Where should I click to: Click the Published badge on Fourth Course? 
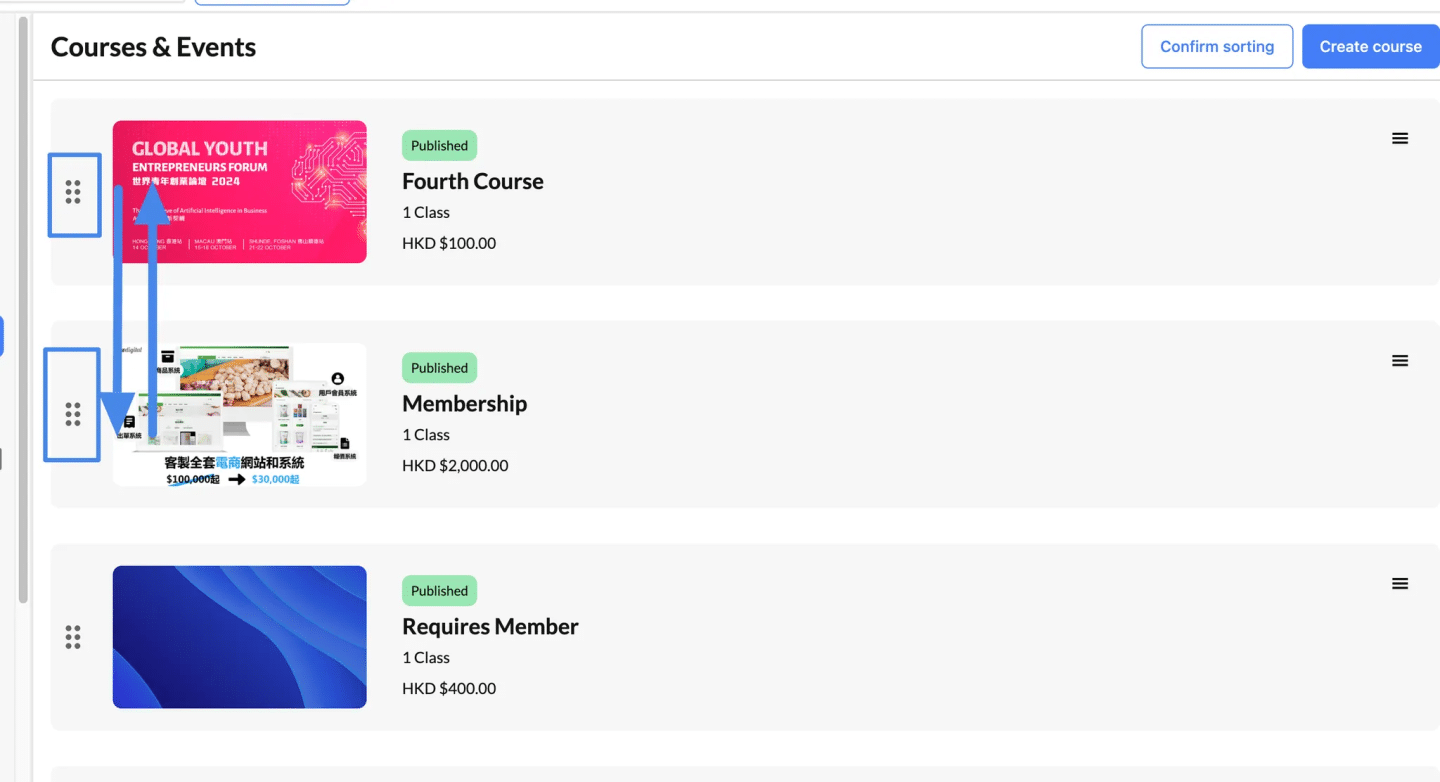coord(440,145)
